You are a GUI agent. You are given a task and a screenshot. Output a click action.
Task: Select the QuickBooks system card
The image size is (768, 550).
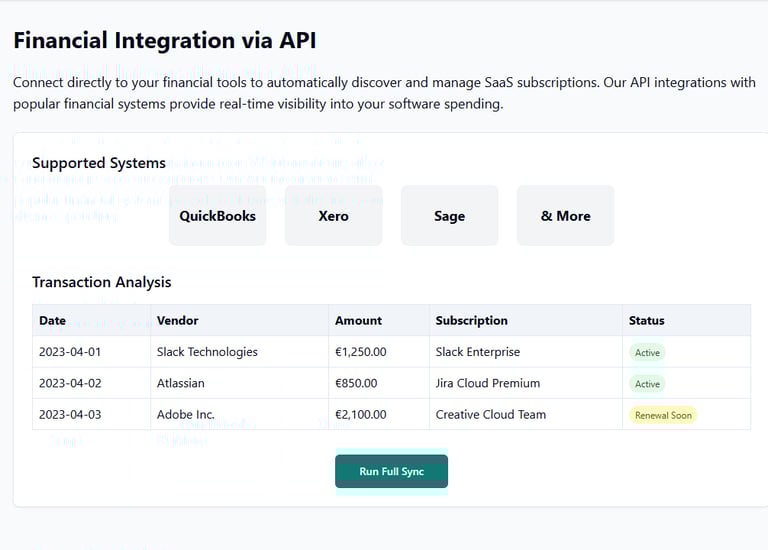pos(217,215)
